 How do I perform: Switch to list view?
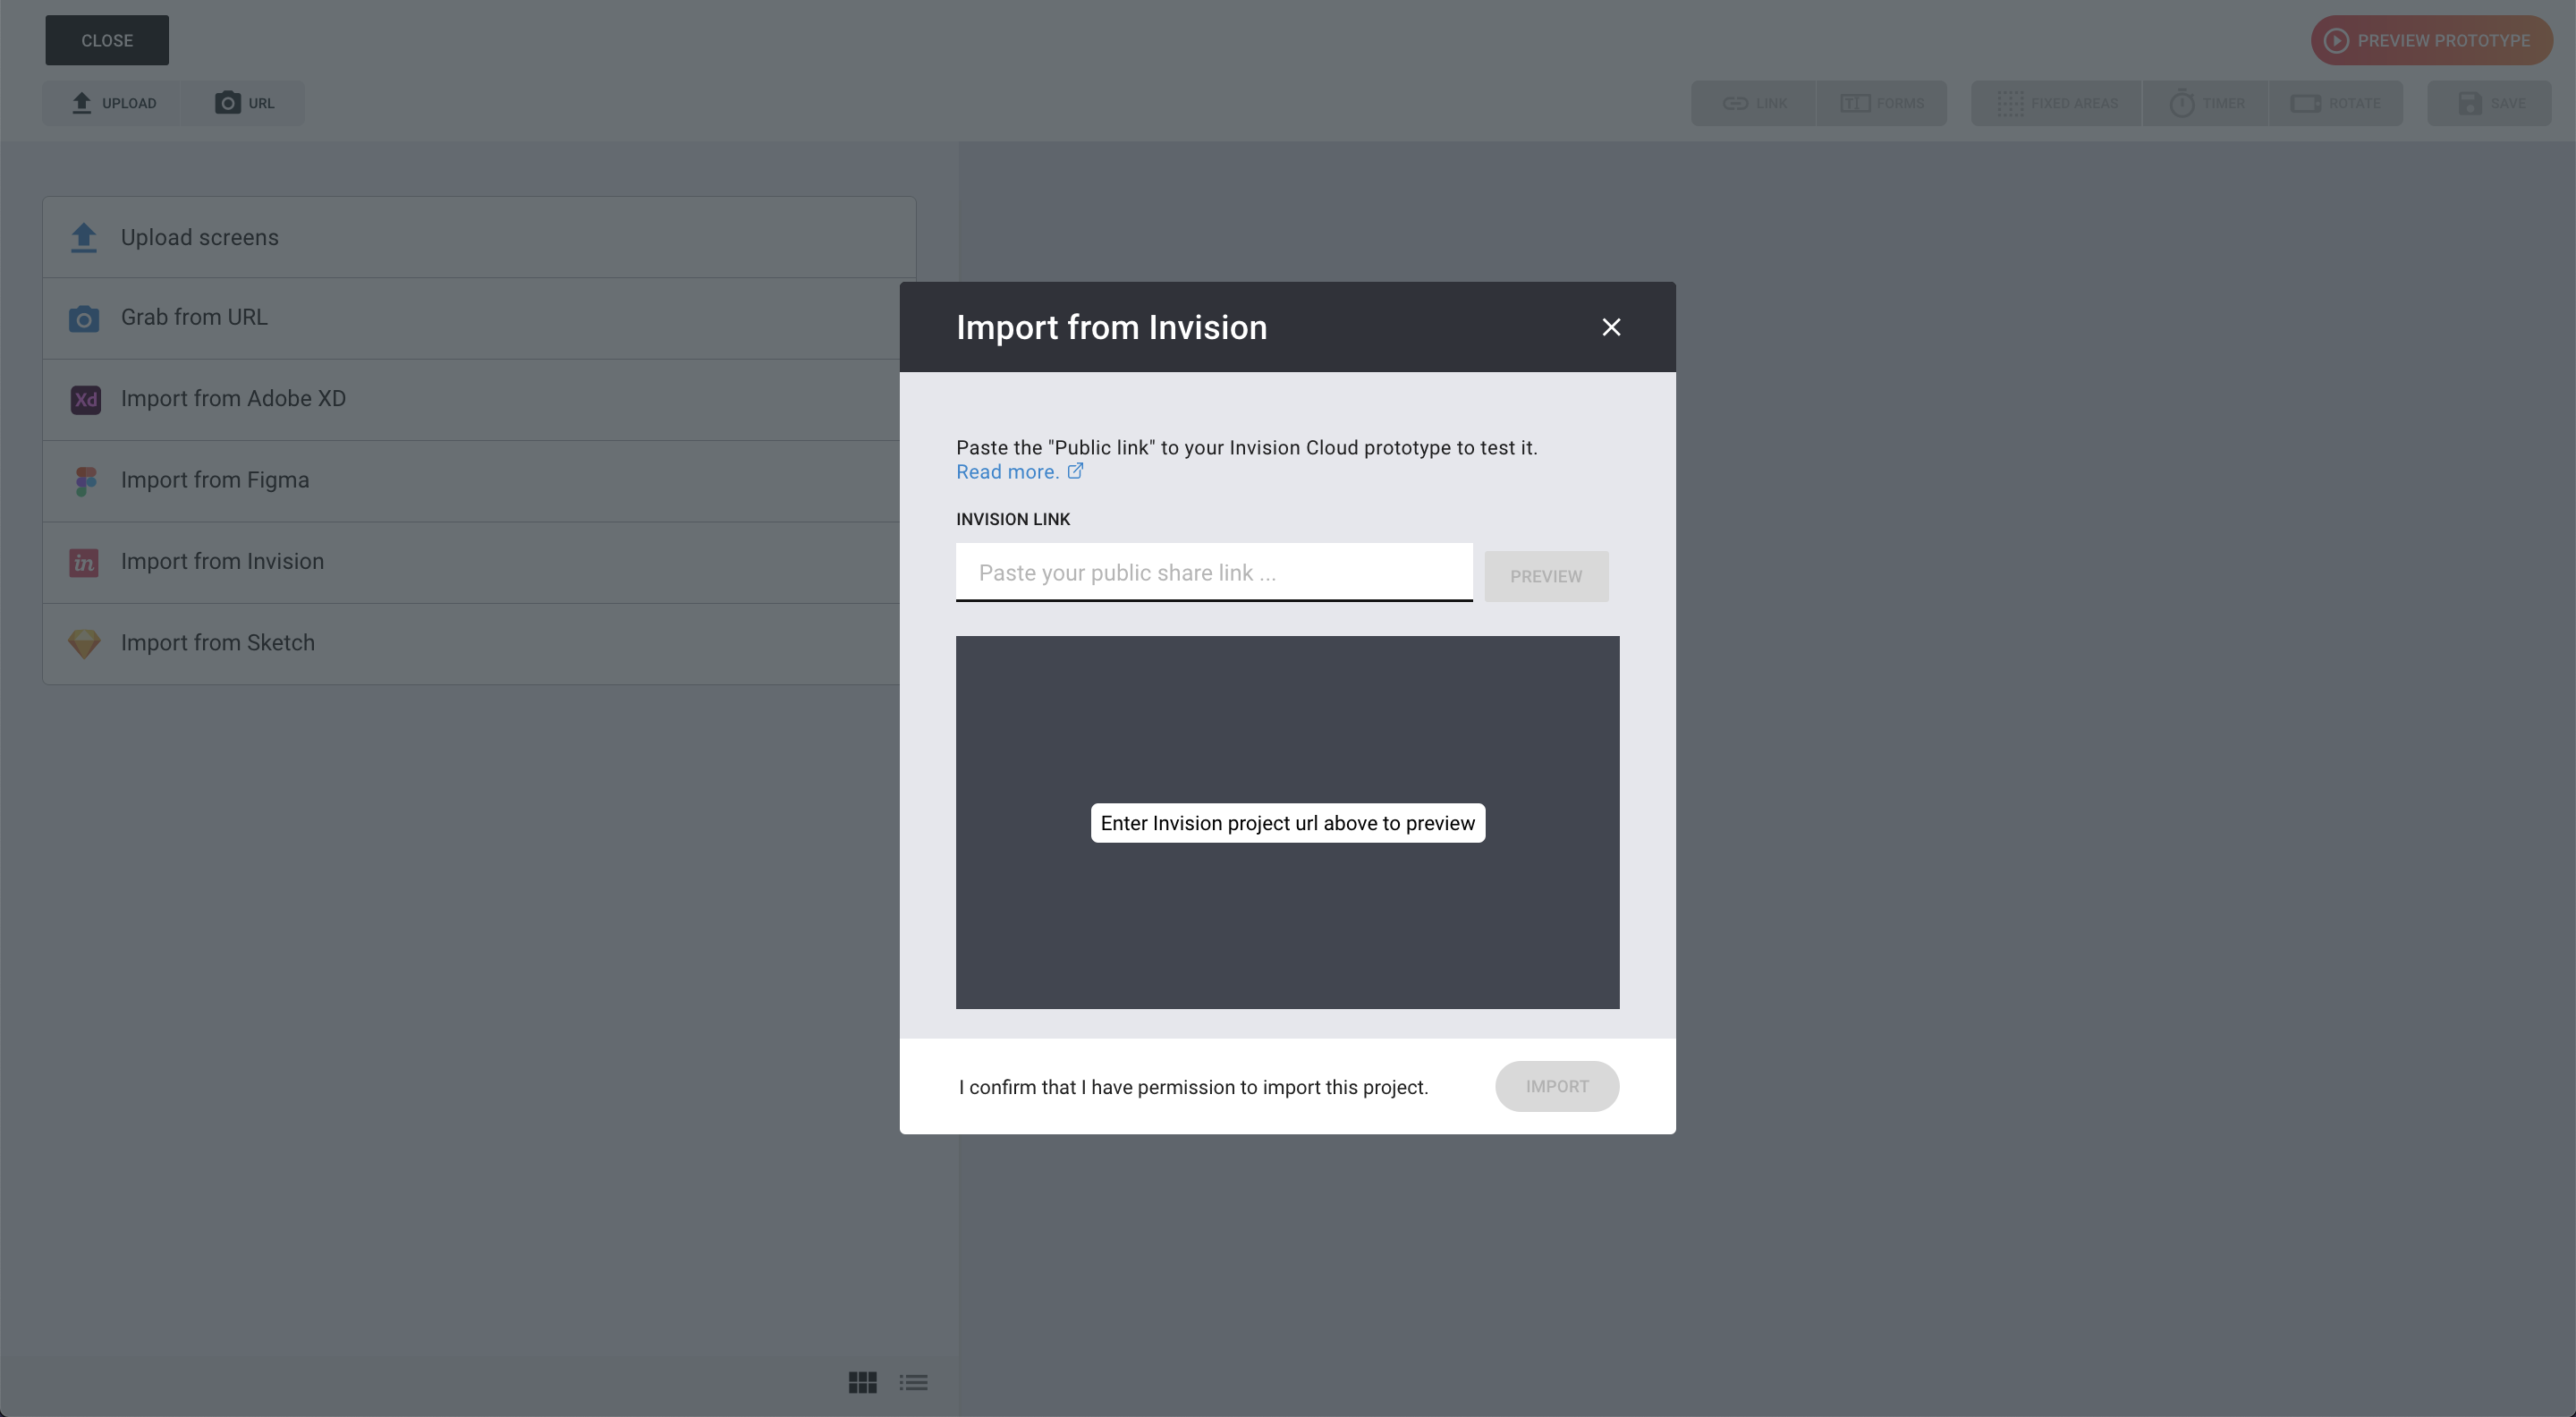(913, 1382)
